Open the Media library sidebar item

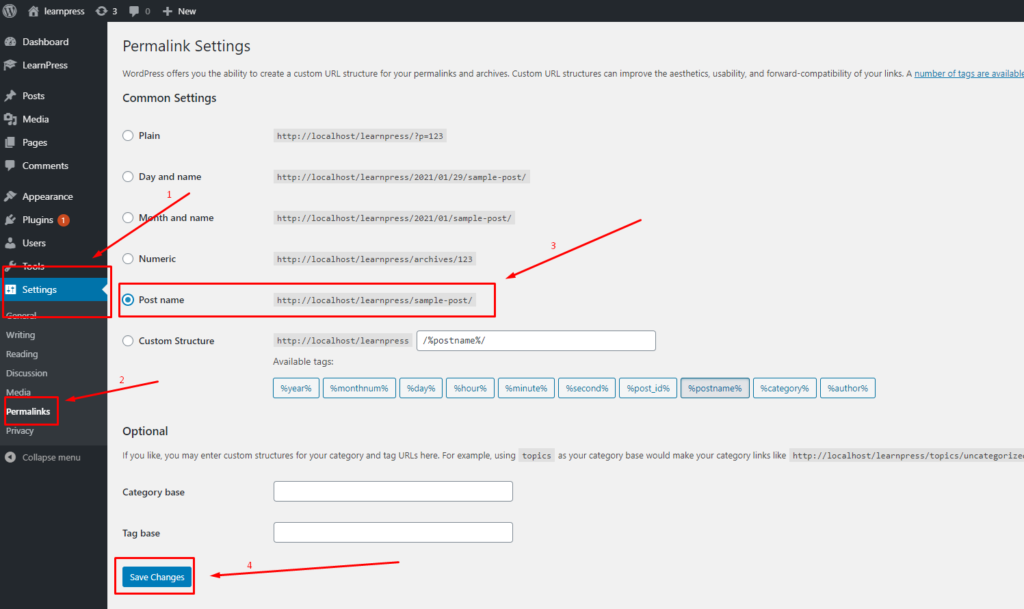pyautogui.click(x=35, y=119)
